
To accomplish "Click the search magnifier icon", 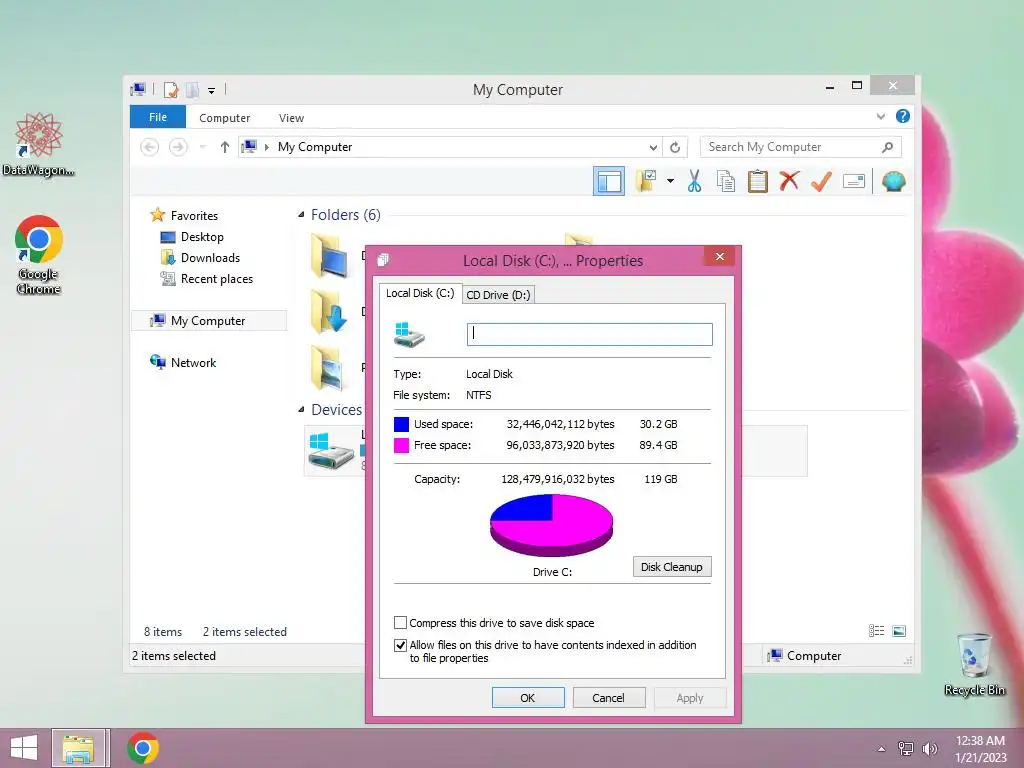I will (x=887, y=147).
